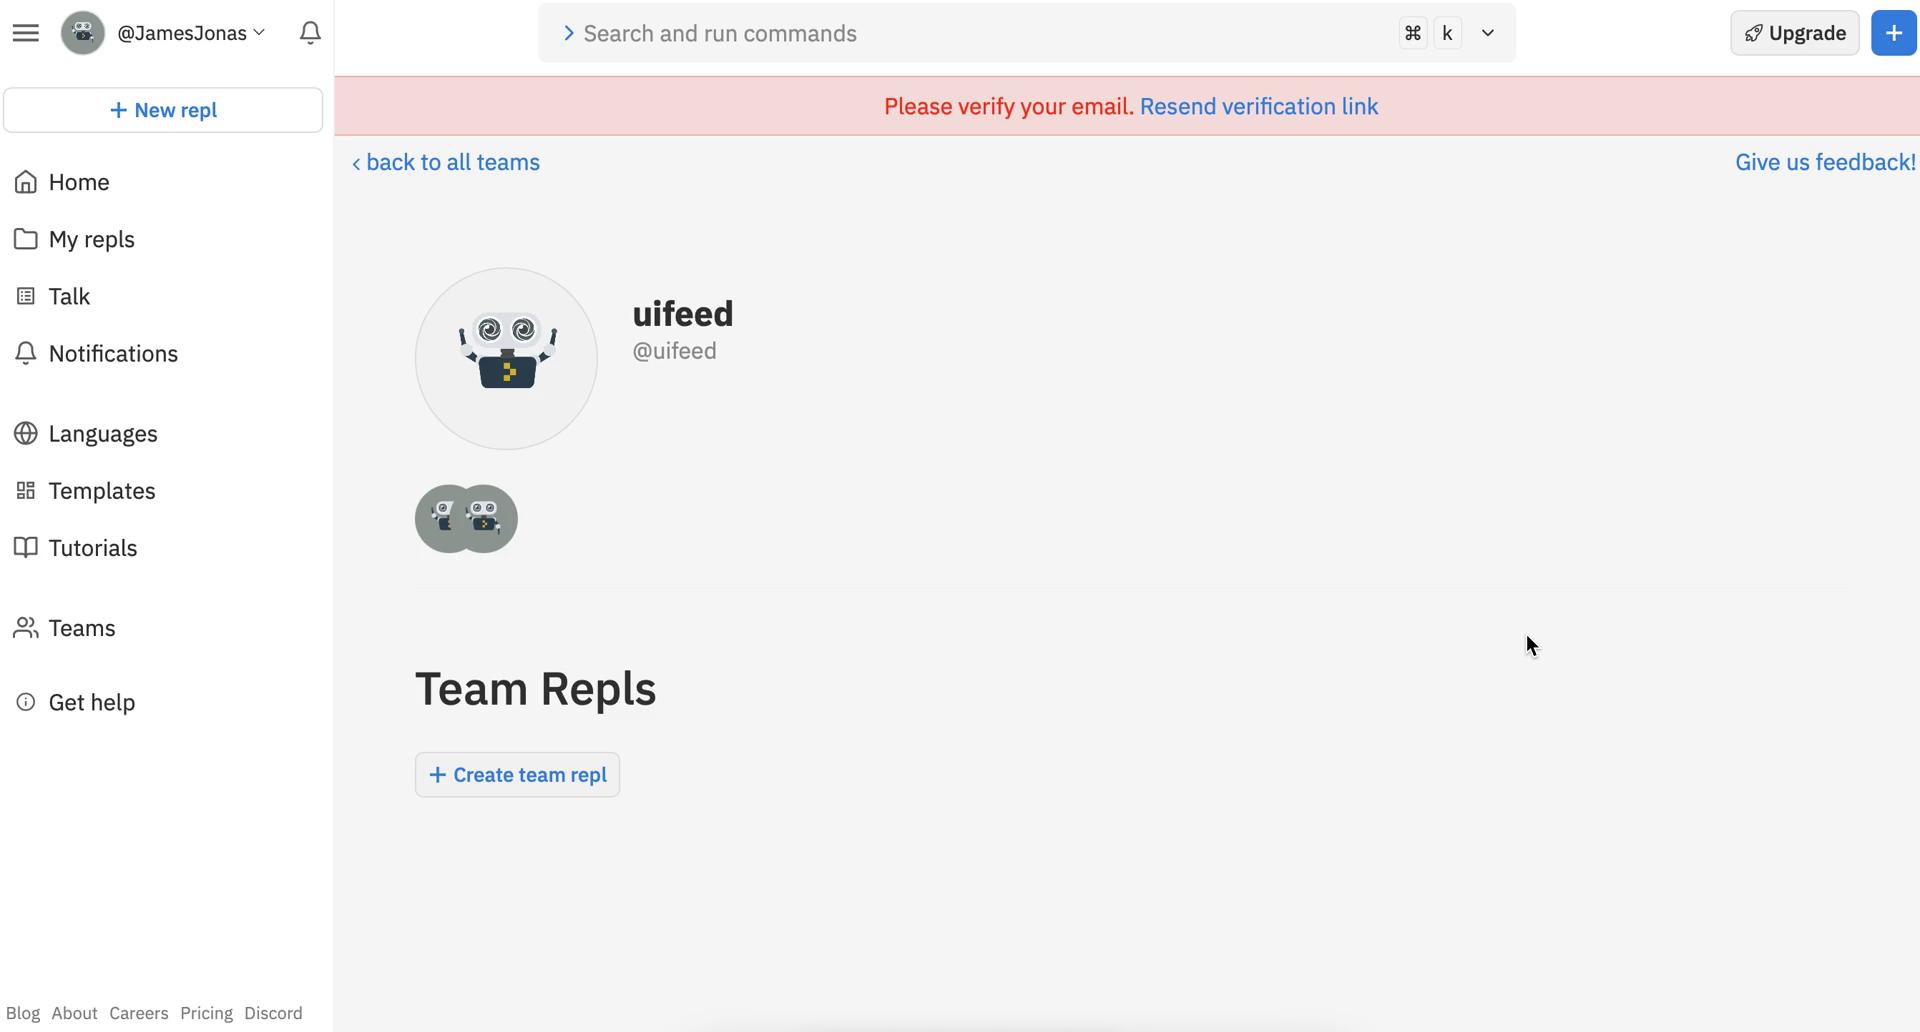The image size is (1920, 1032).
Task: Open the search options chevron
Action: click(x=1487, y=32)
